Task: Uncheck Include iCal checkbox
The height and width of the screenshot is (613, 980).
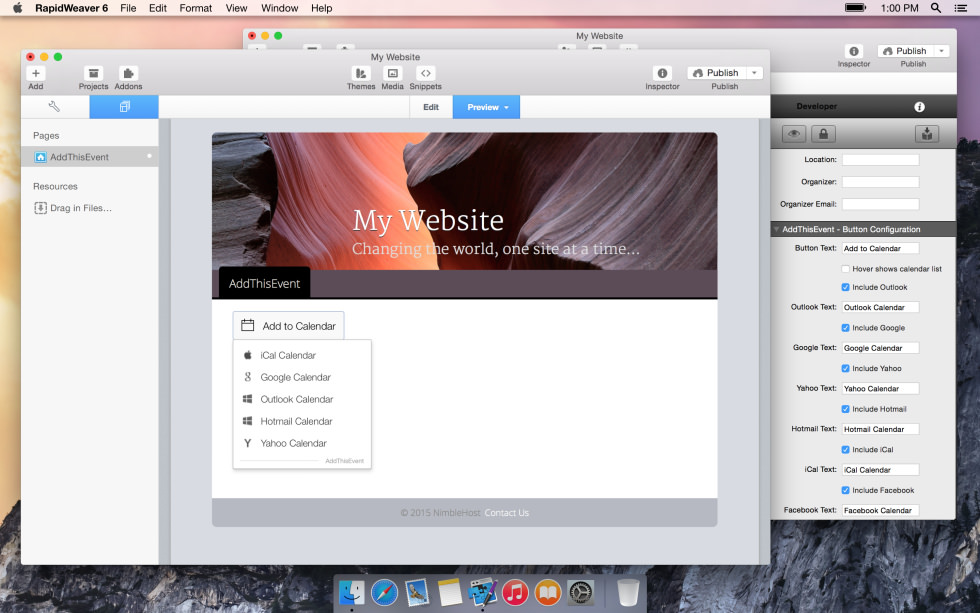Action: [x=846, y=450]
